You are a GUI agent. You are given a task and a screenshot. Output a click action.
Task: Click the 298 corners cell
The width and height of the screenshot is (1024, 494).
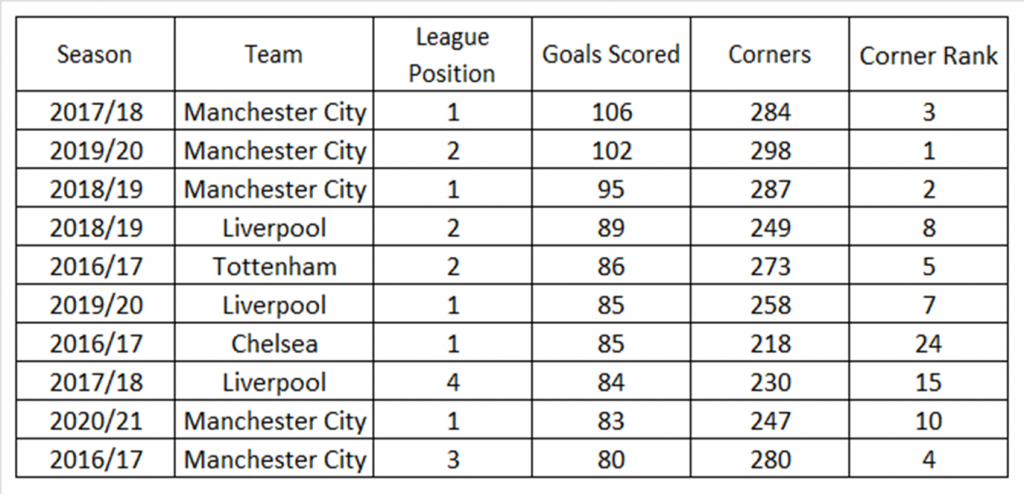(x=770, y=150)
